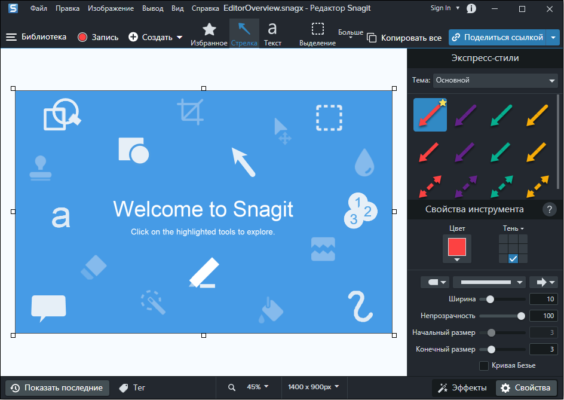The image size is (564, 400).
Task: Click the speech bubble callout icon on canvas
Action: pos(49,308)
